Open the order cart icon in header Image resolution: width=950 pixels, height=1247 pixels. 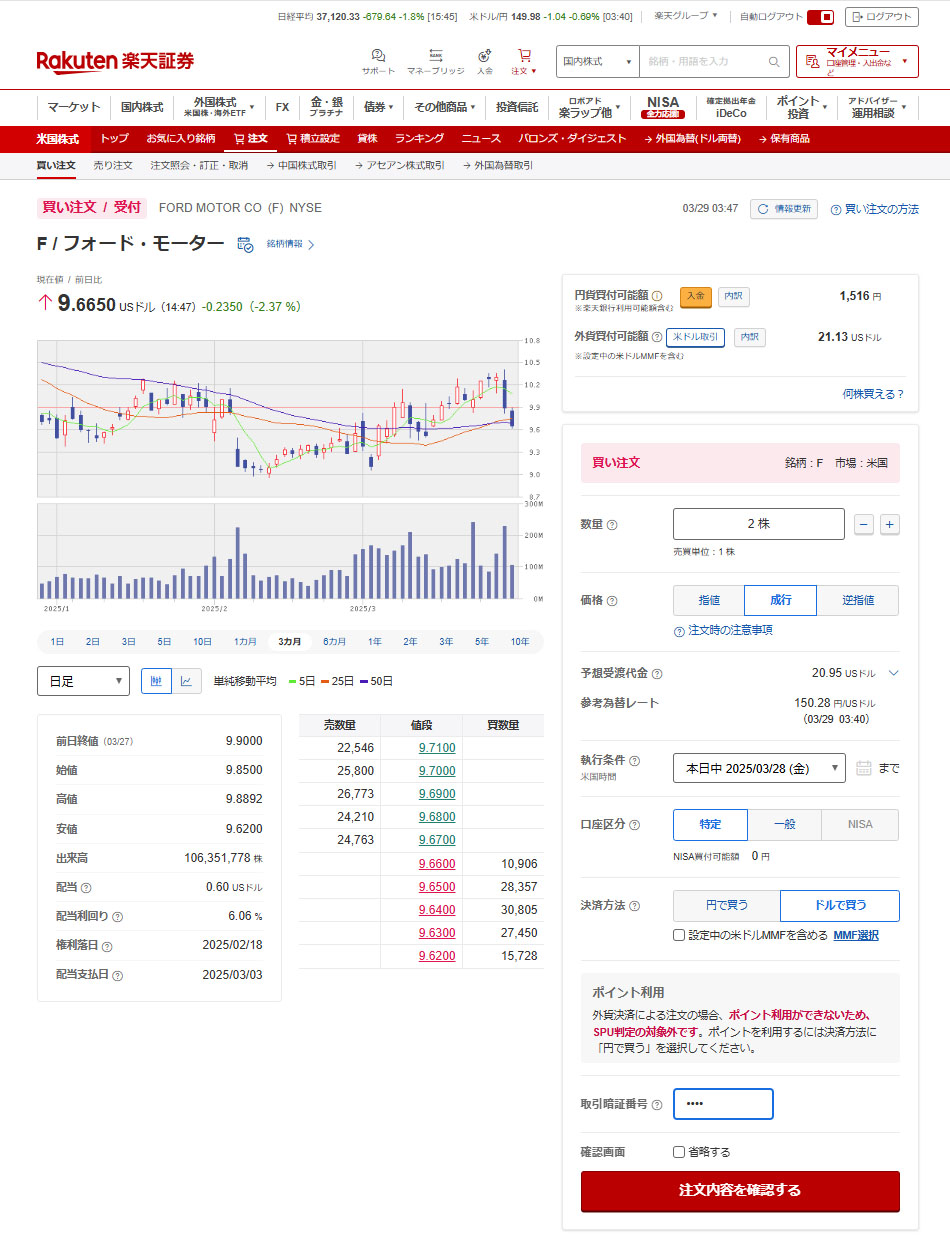click(524, 56)
